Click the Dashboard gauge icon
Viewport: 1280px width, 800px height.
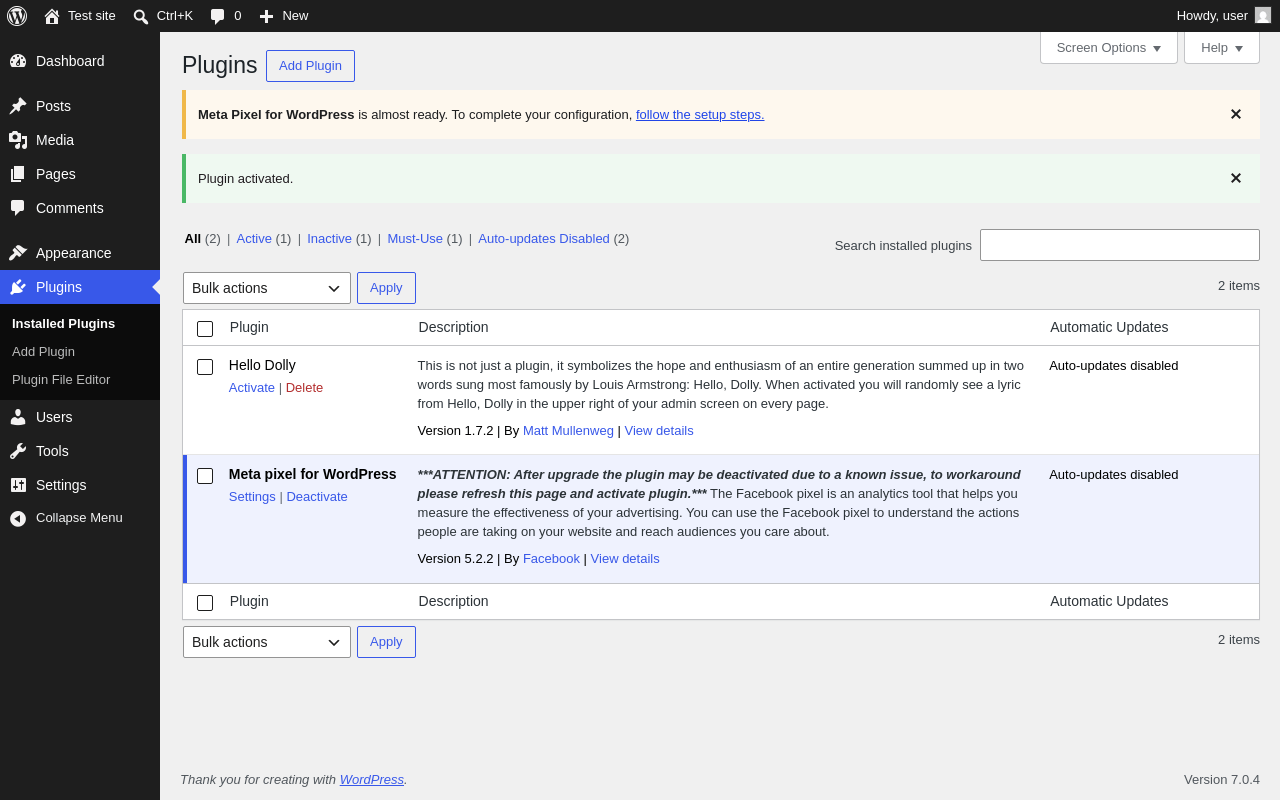pos(18,61)
